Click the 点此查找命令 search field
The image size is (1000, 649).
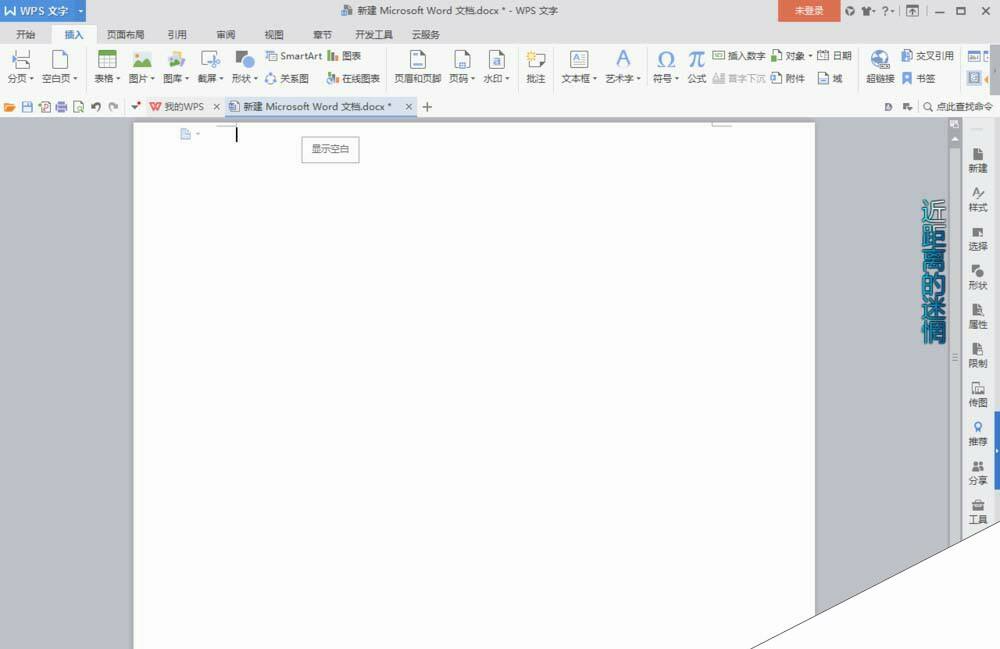(957, 107)
